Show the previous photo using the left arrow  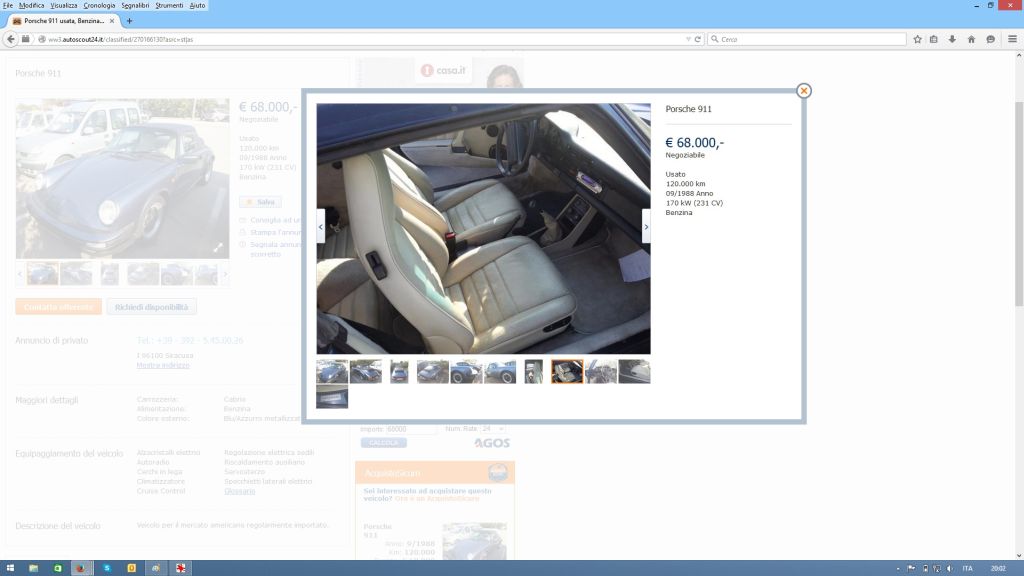point(321,227)
